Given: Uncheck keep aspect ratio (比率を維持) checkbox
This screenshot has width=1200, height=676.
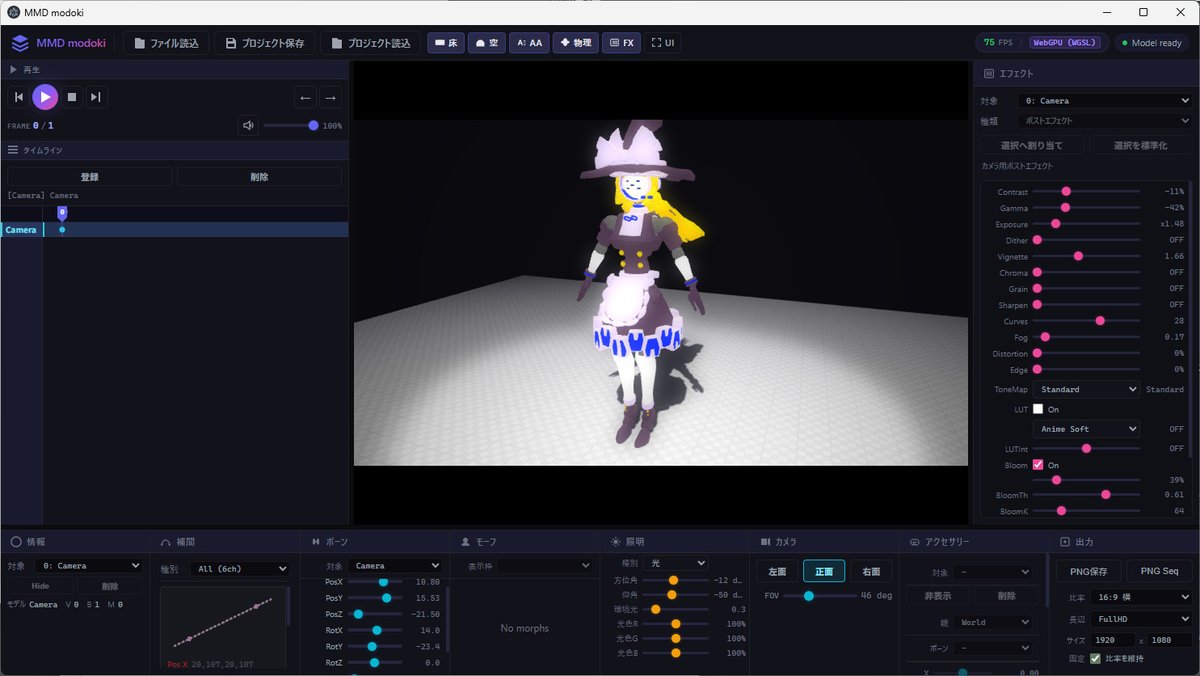Looking at the screenshot, I should (x=1096, y=658).
